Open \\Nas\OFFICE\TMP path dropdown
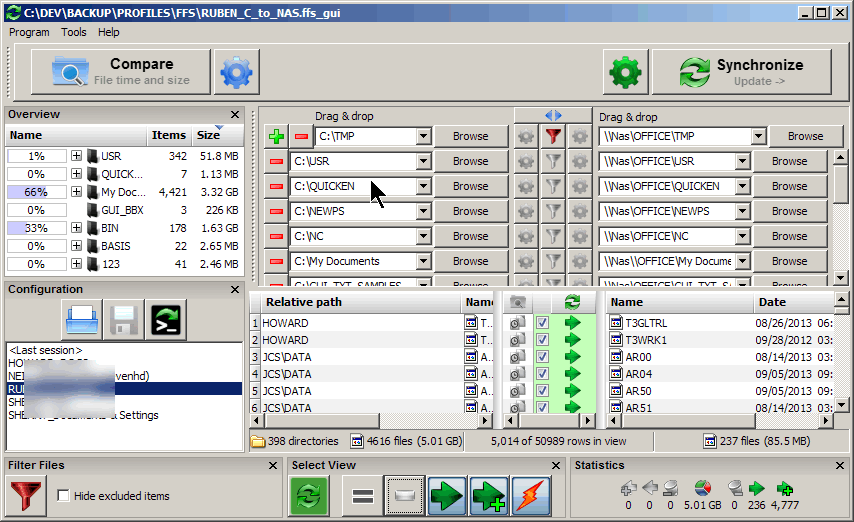 point(758,136)
